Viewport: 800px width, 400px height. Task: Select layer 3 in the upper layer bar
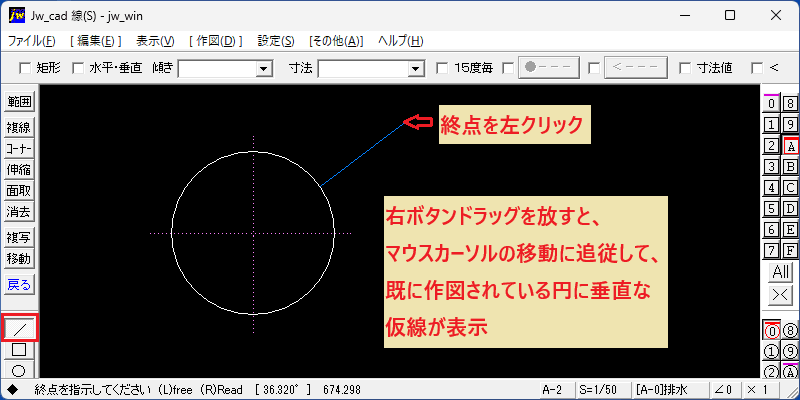(771, 166)
